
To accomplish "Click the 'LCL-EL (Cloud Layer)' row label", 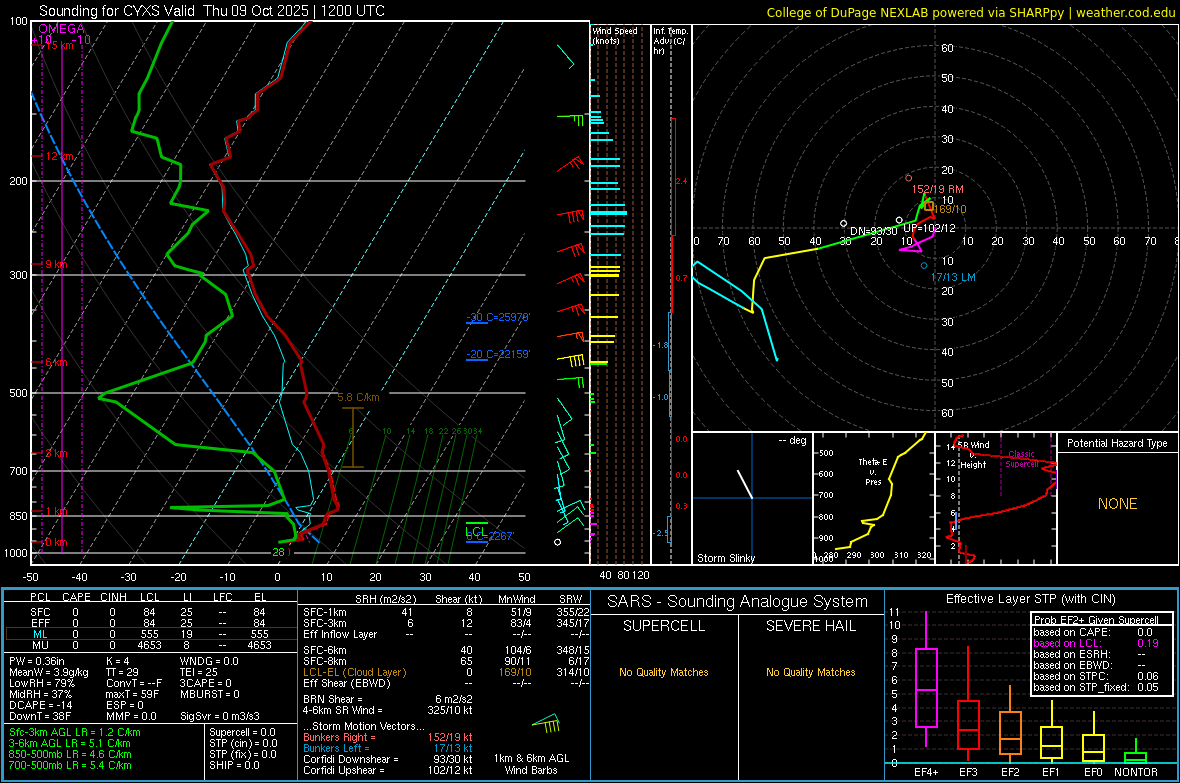I will click(x=354, y=672).
